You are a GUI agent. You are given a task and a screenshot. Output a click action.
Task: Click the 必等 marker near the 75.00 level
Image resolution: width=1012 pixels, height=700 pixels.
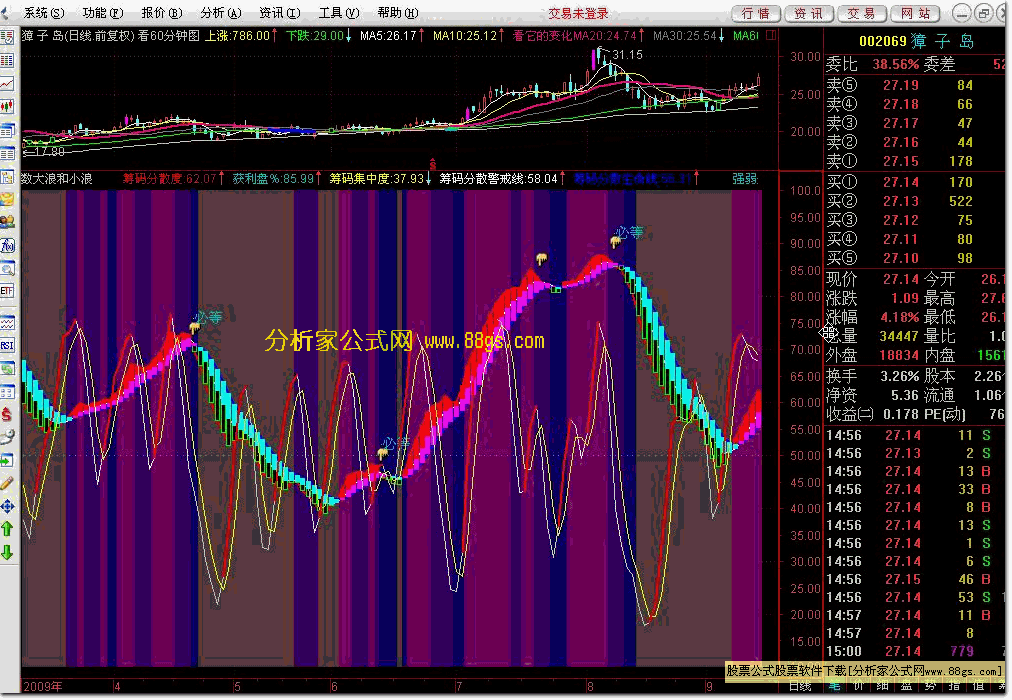[208, 317]
